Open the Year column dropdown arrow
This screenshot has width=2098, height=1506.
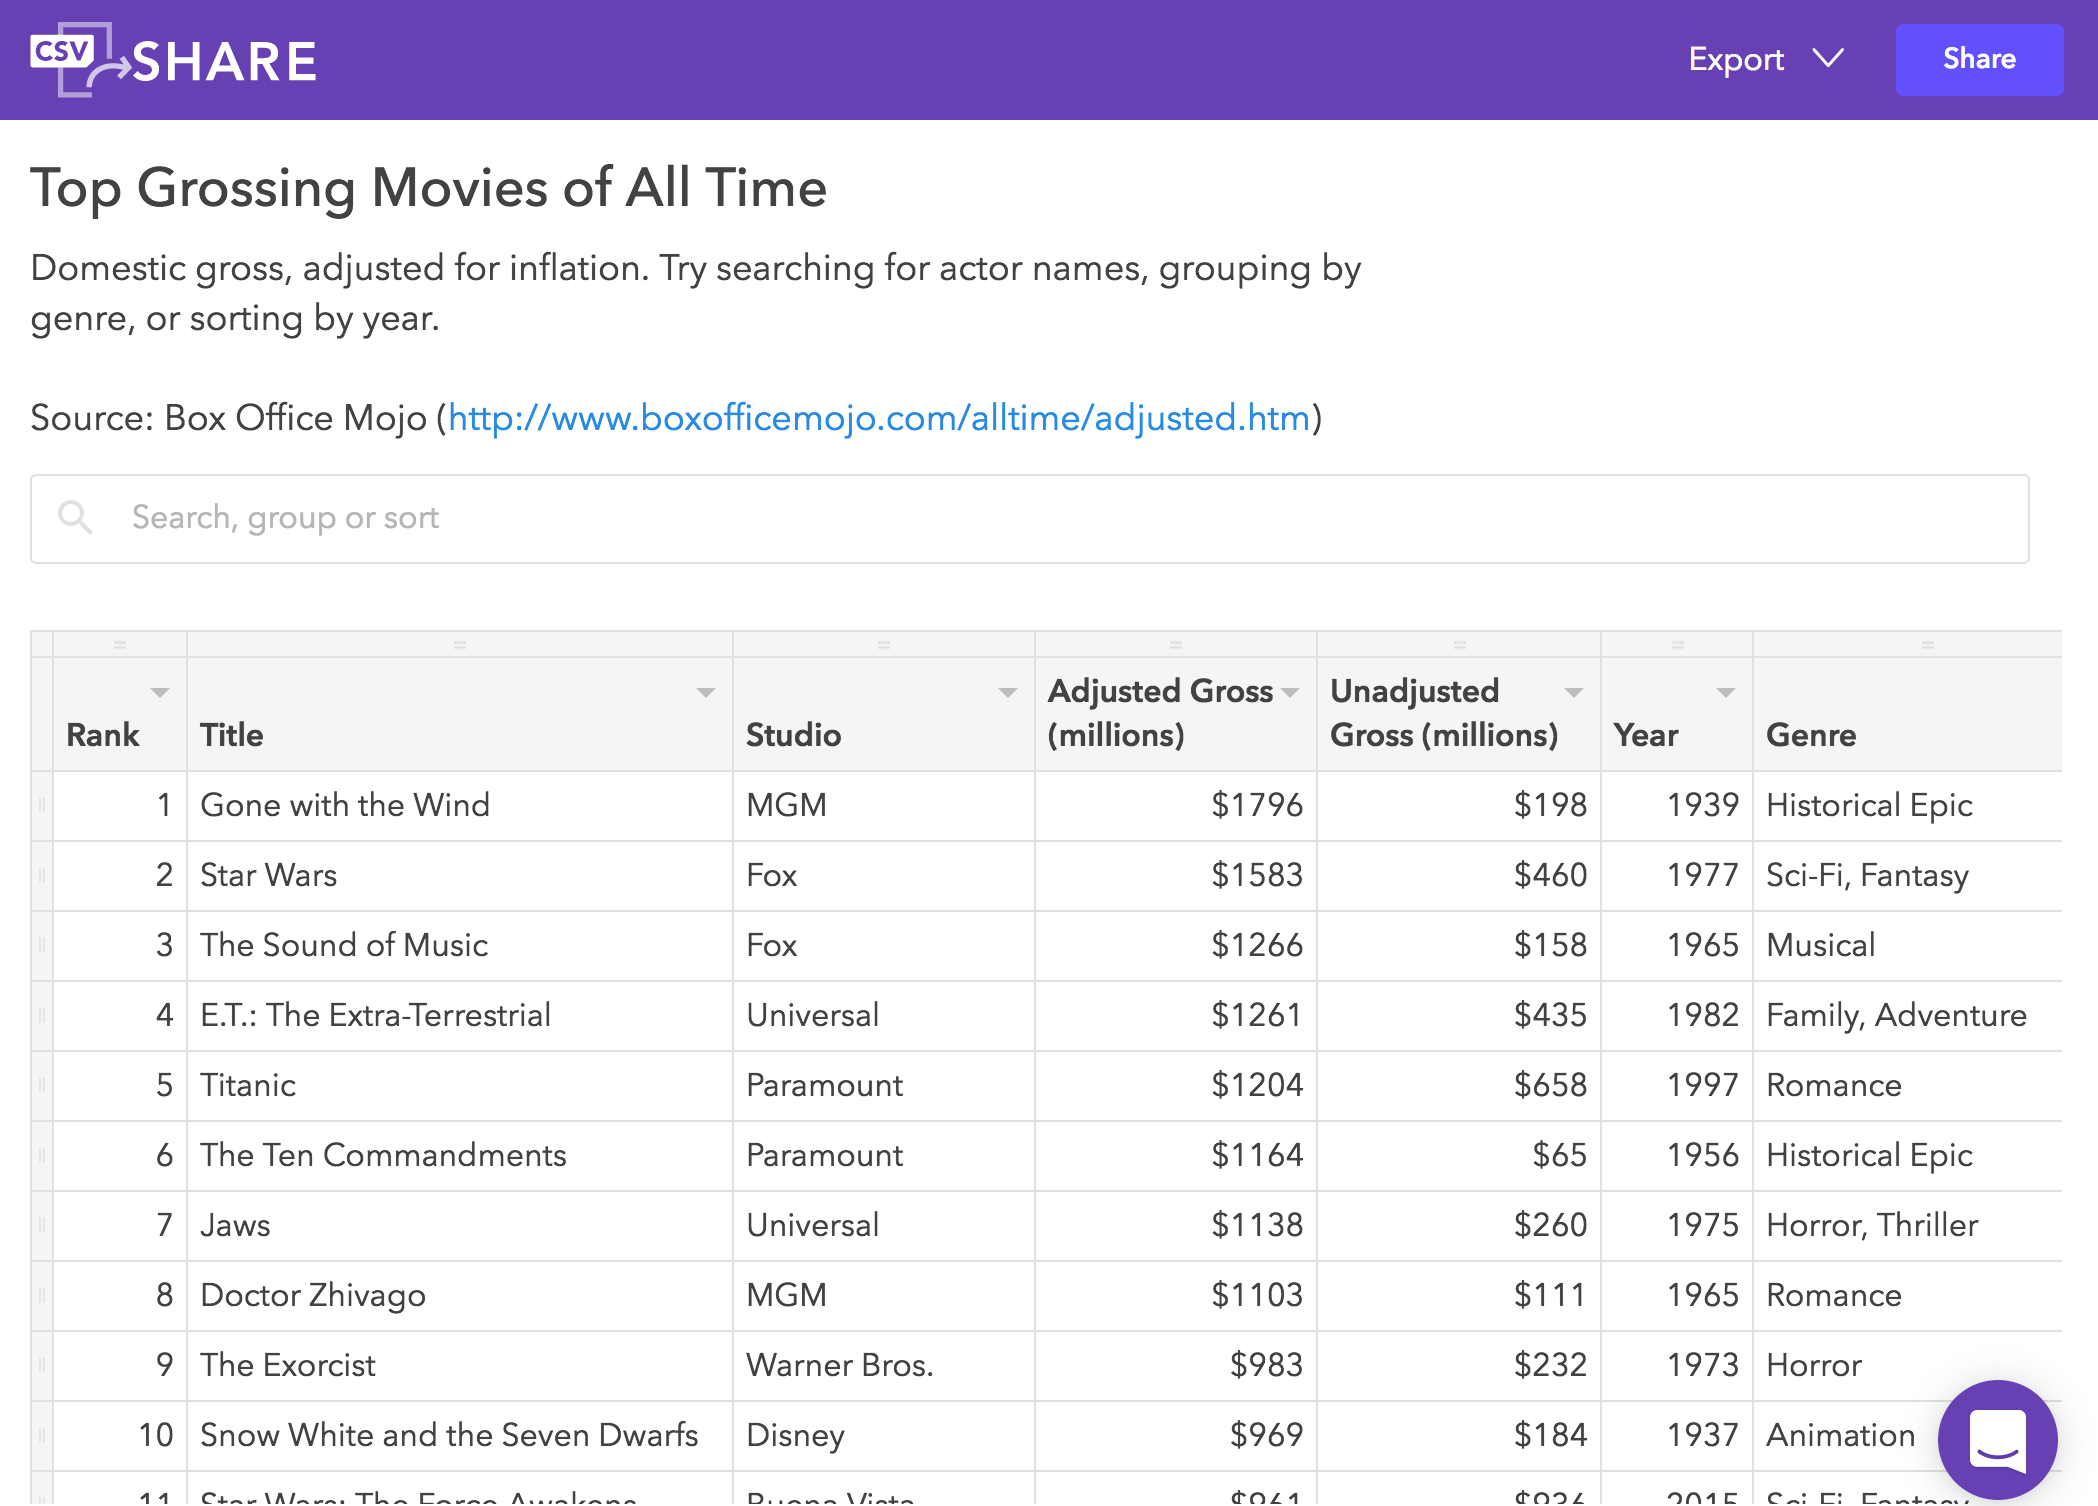pyautogui.click(x=1726, y=692)
